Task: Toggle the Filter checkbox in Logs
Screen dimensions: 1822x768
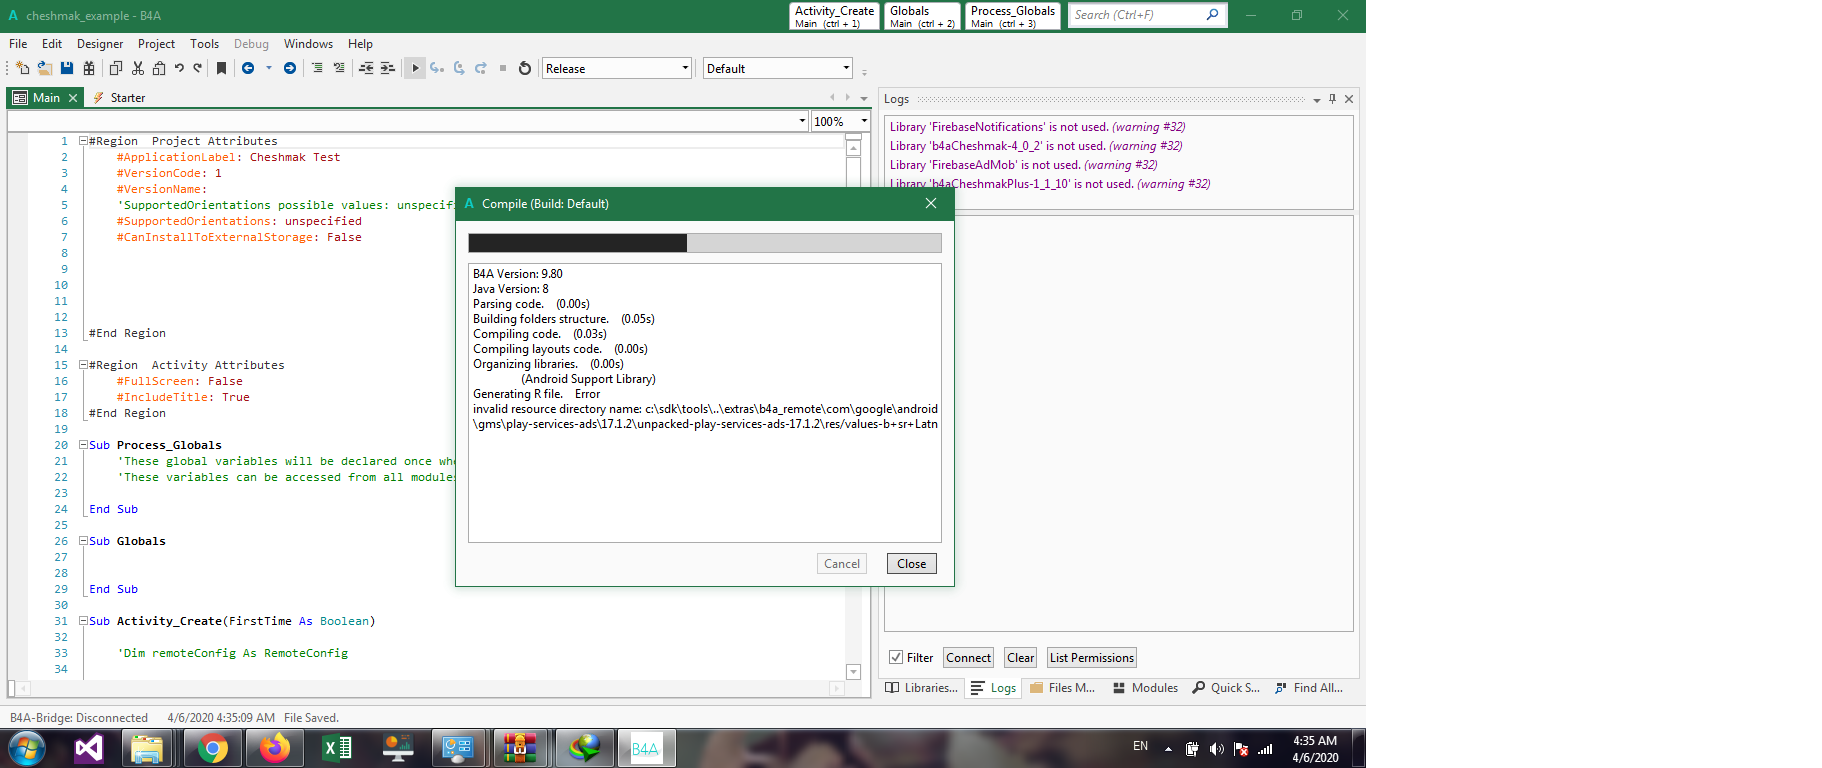Action: point(896,657)
